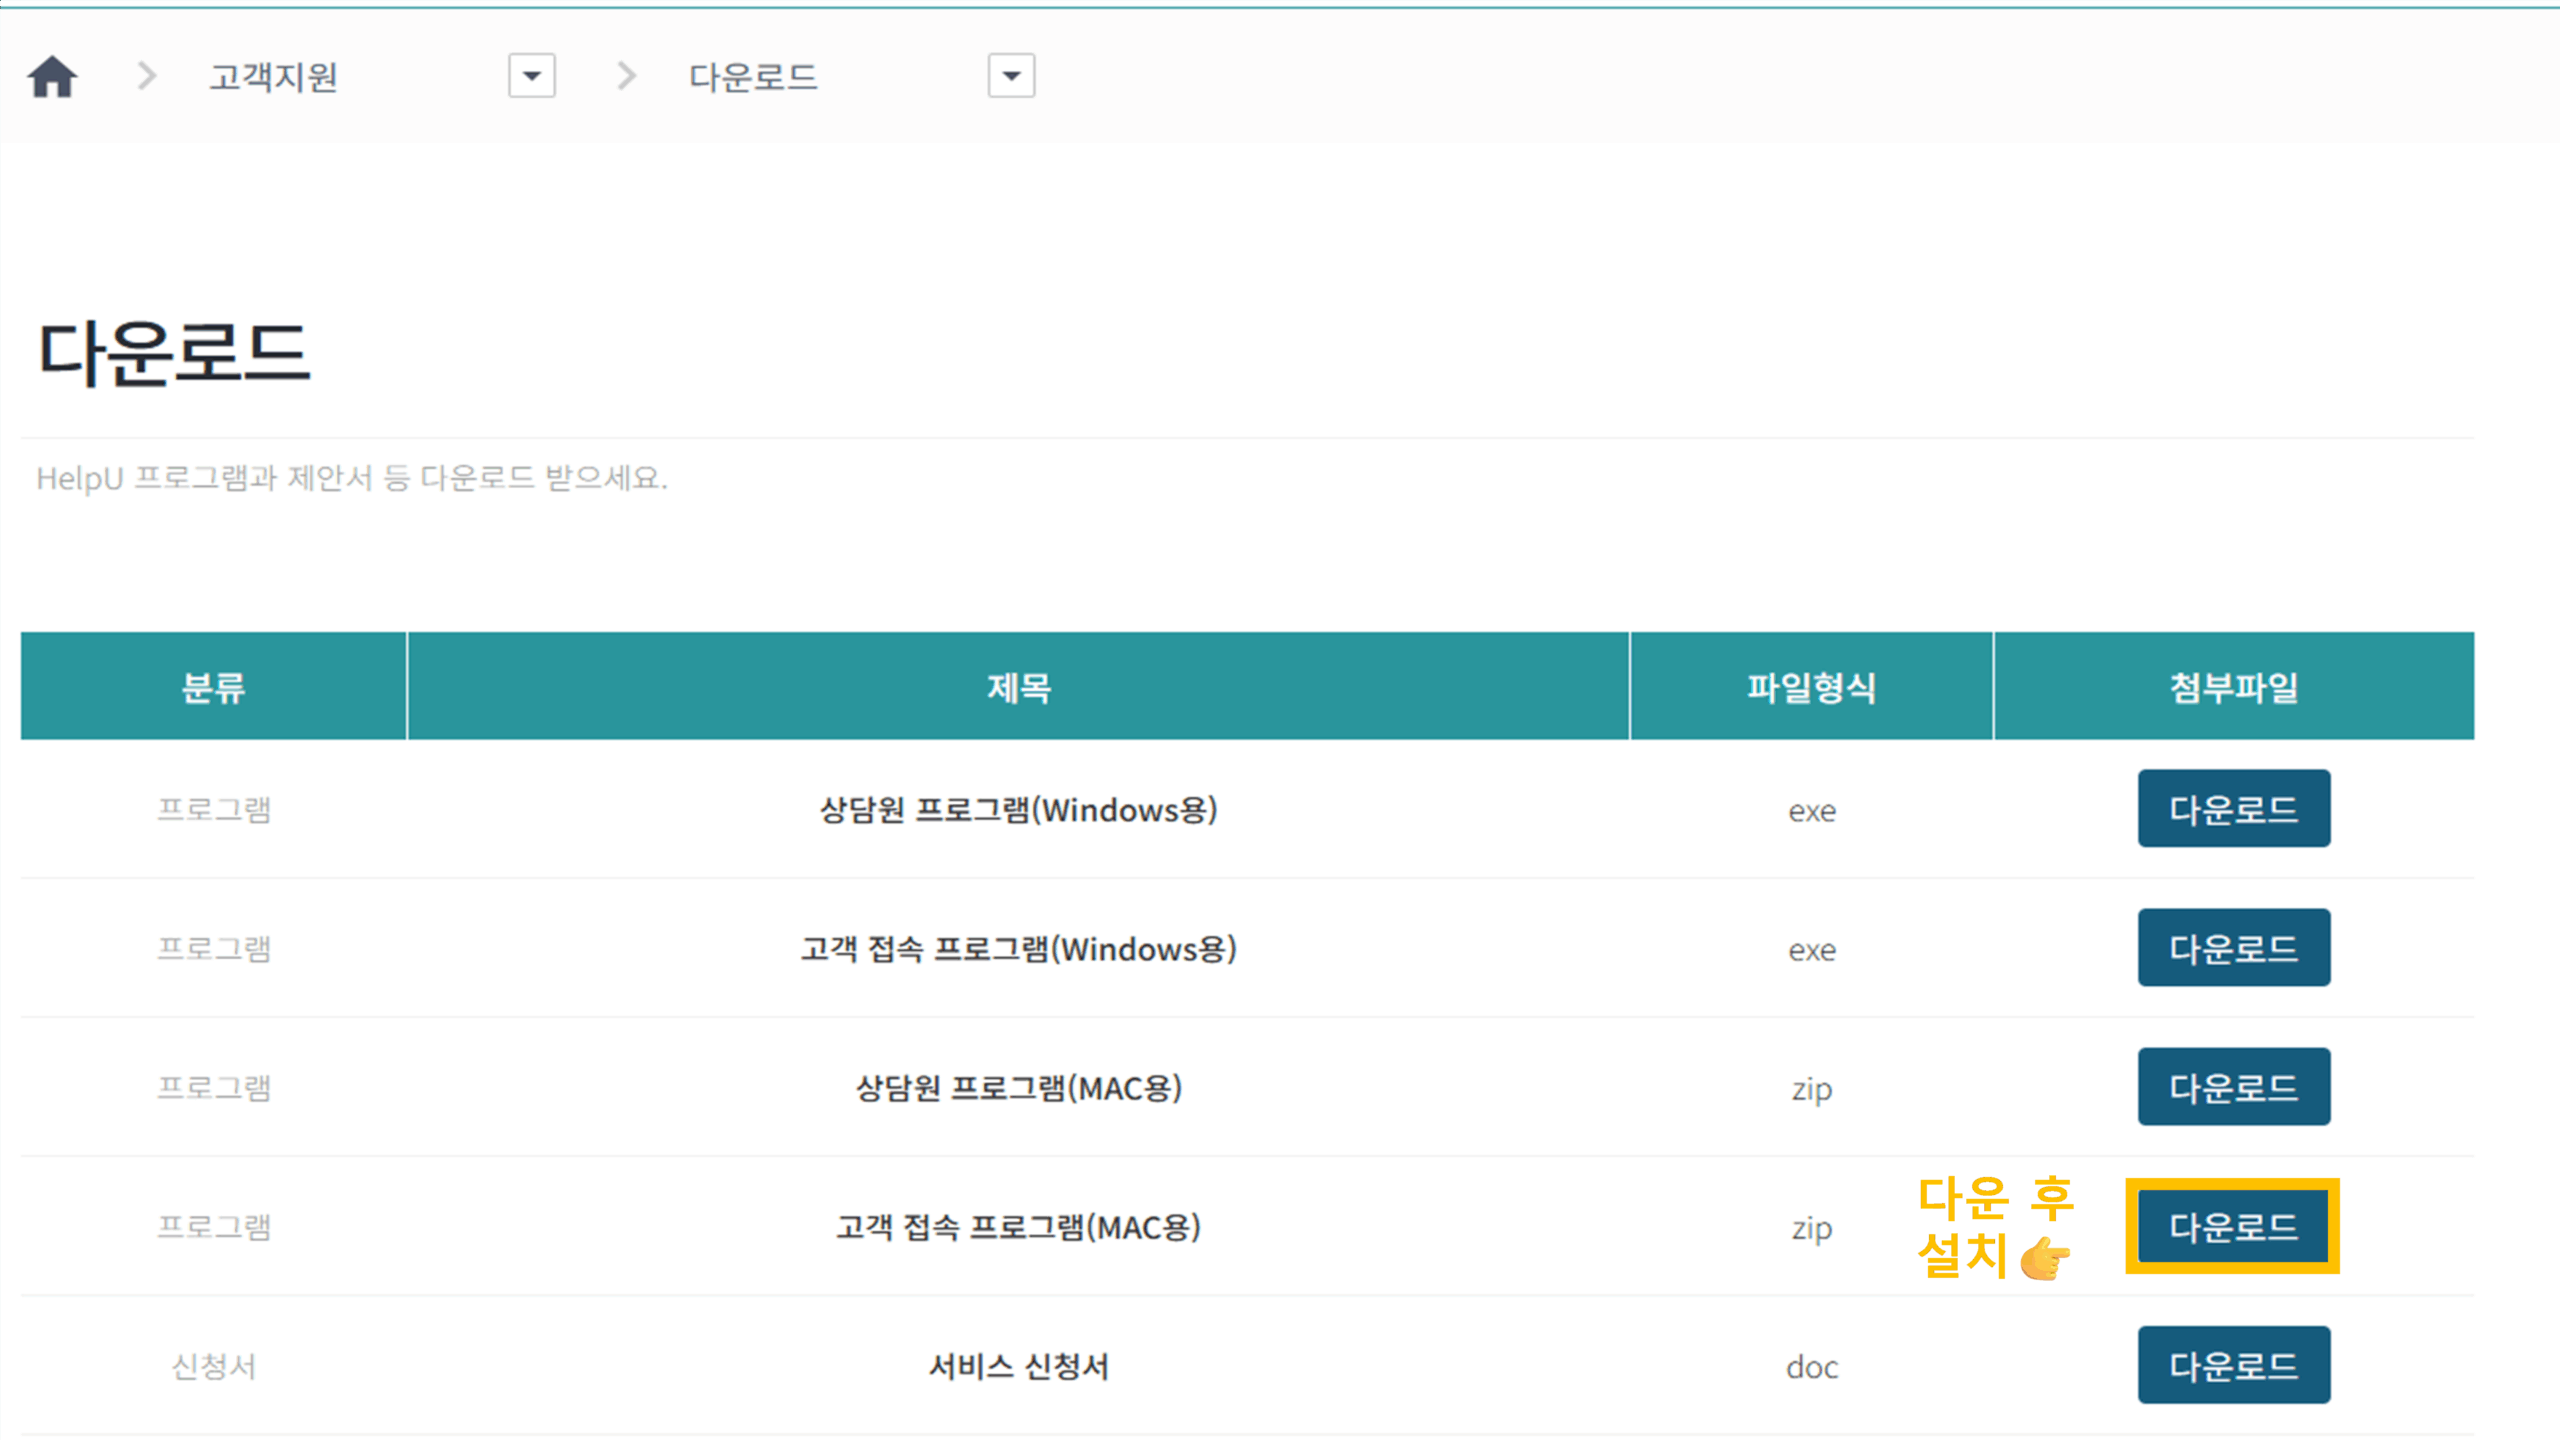The height and width of the screenshot is (1440, 2560).
Task: Click the home icon in breadcrumb
Action: pos(52,77)
